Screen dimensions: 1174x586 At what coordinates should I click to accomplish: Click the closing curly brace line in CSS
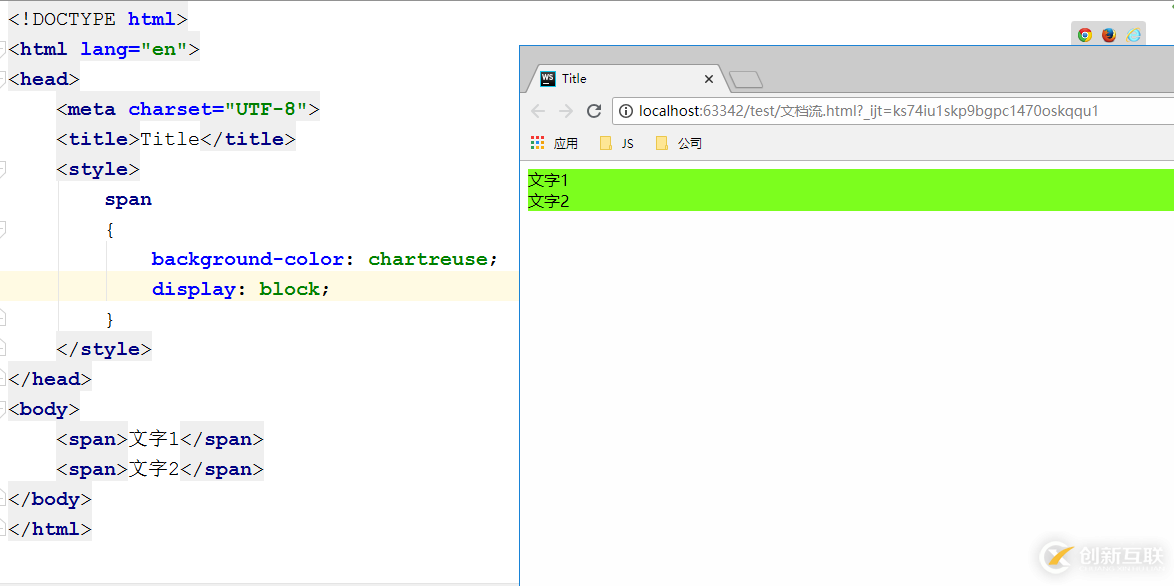pos(110,319)
